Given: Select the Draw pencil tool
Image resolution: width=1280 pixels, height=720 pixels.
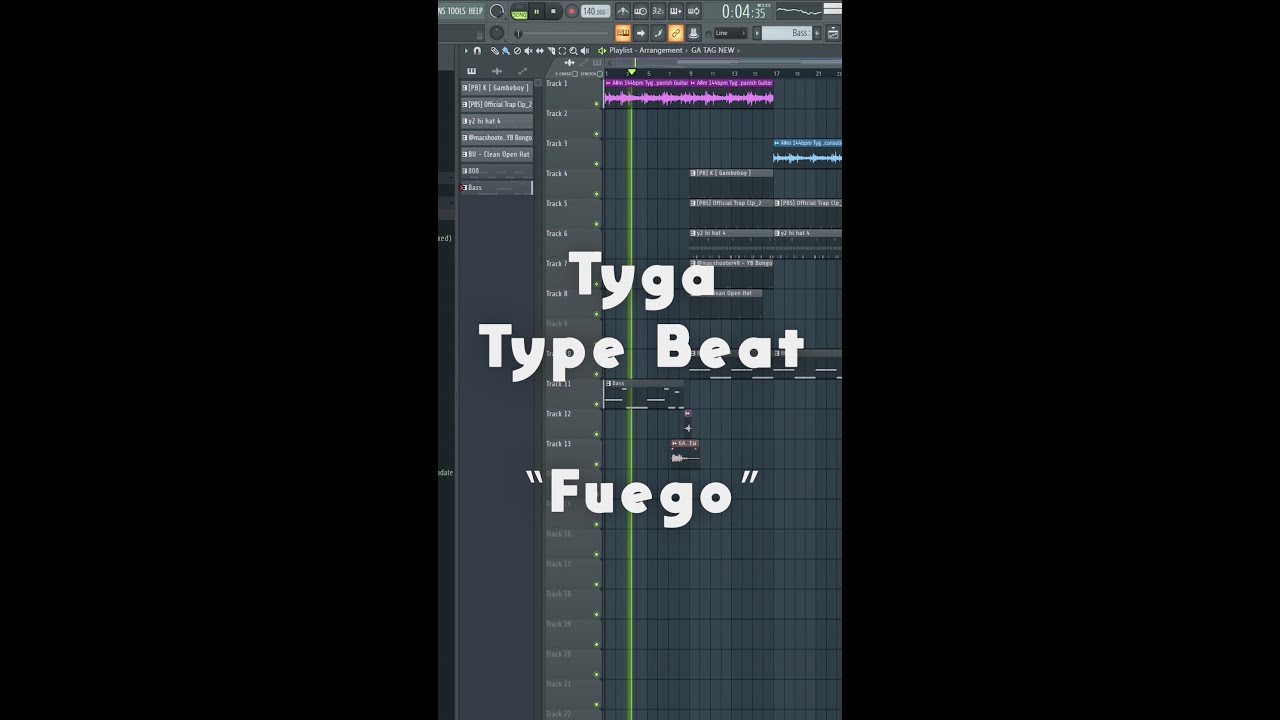Looking at the screenshot, I should (x=495, y=50).
